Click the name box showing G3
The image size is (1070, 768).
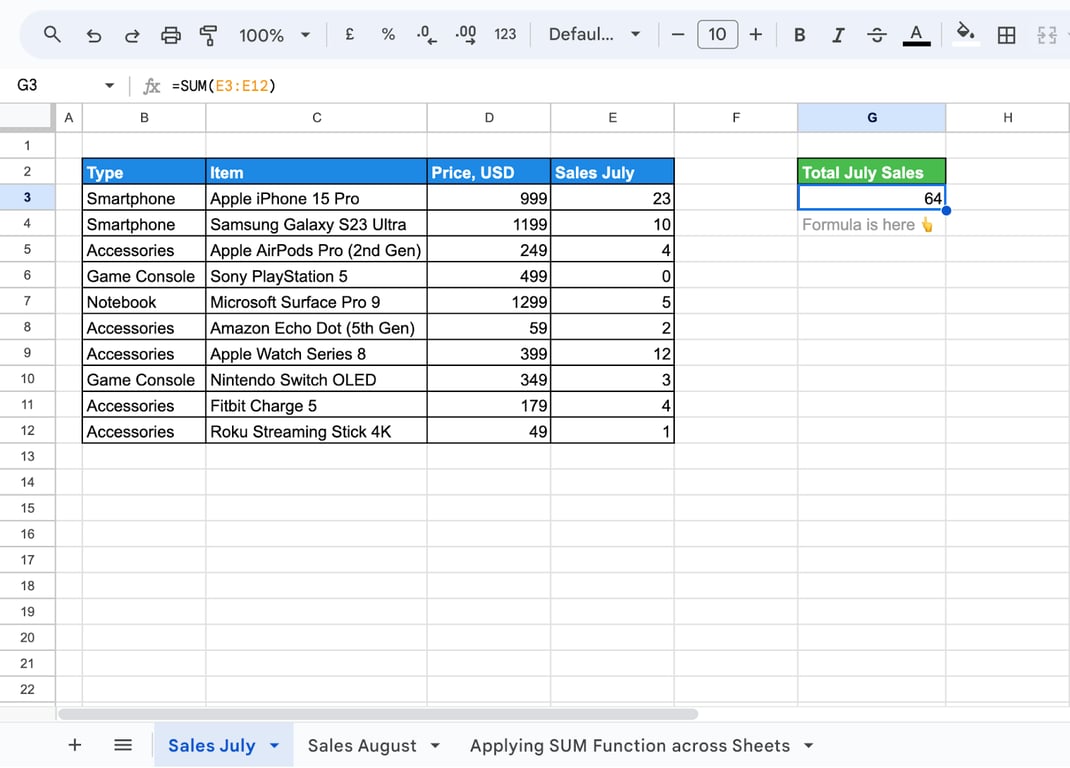pos(58,85)
